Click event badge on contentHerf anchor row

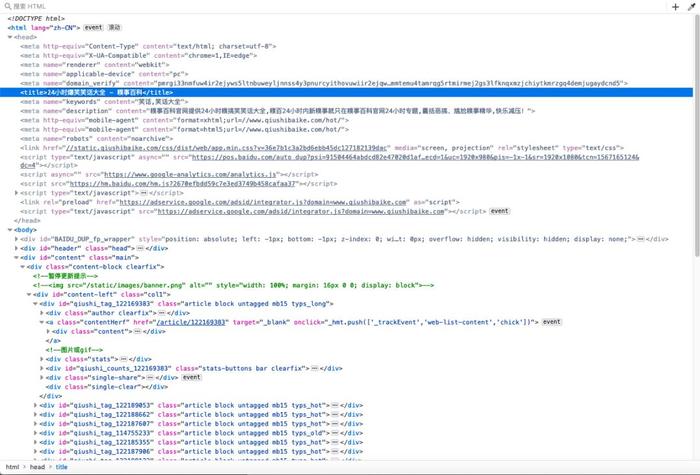(x=551, y=322)
